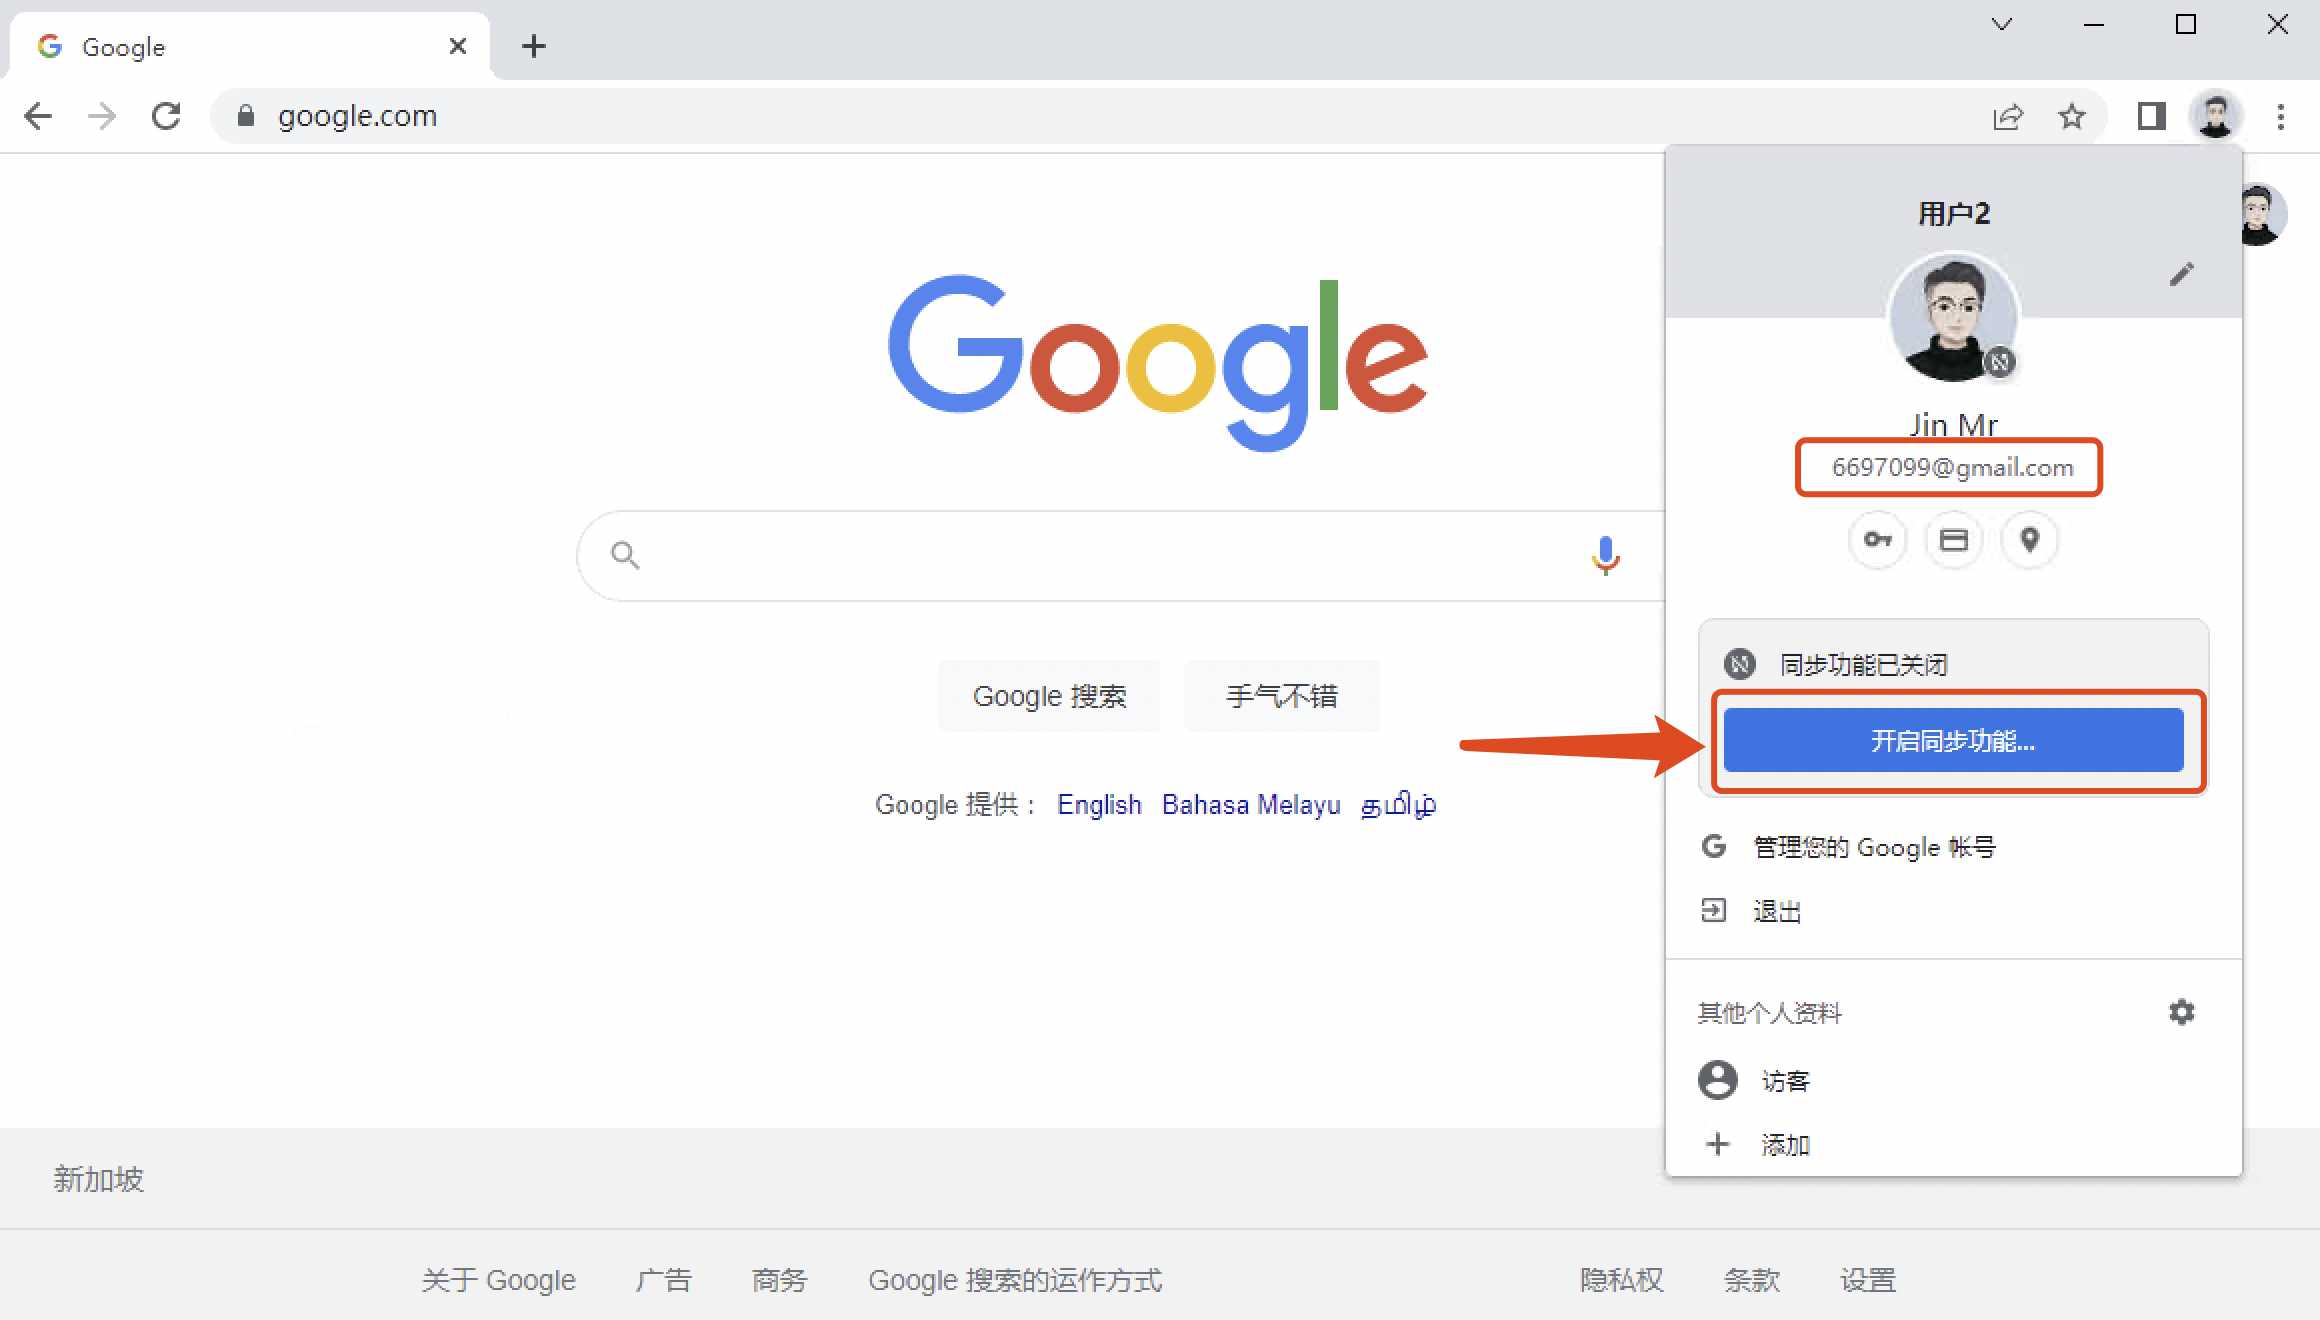
Task: View site info via the lock icon
Action: [245, 116]
